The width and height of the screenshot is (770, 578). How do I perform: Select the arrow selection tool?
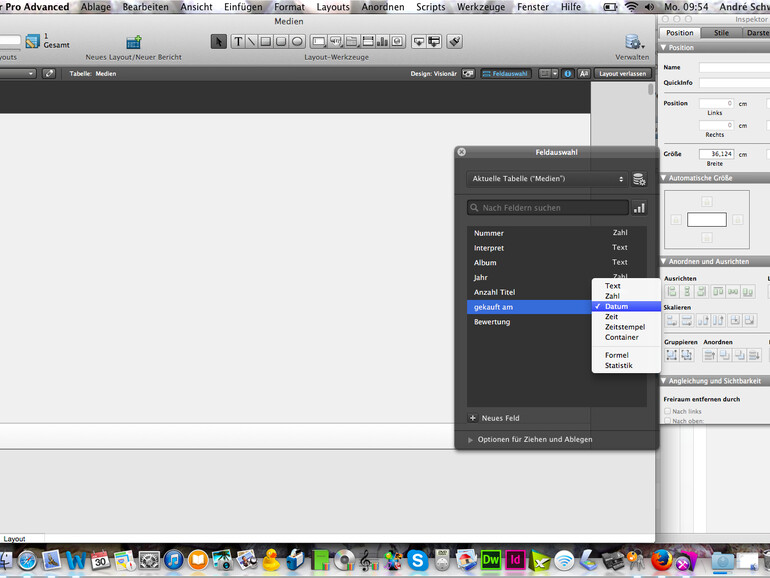tap(219, 42)
